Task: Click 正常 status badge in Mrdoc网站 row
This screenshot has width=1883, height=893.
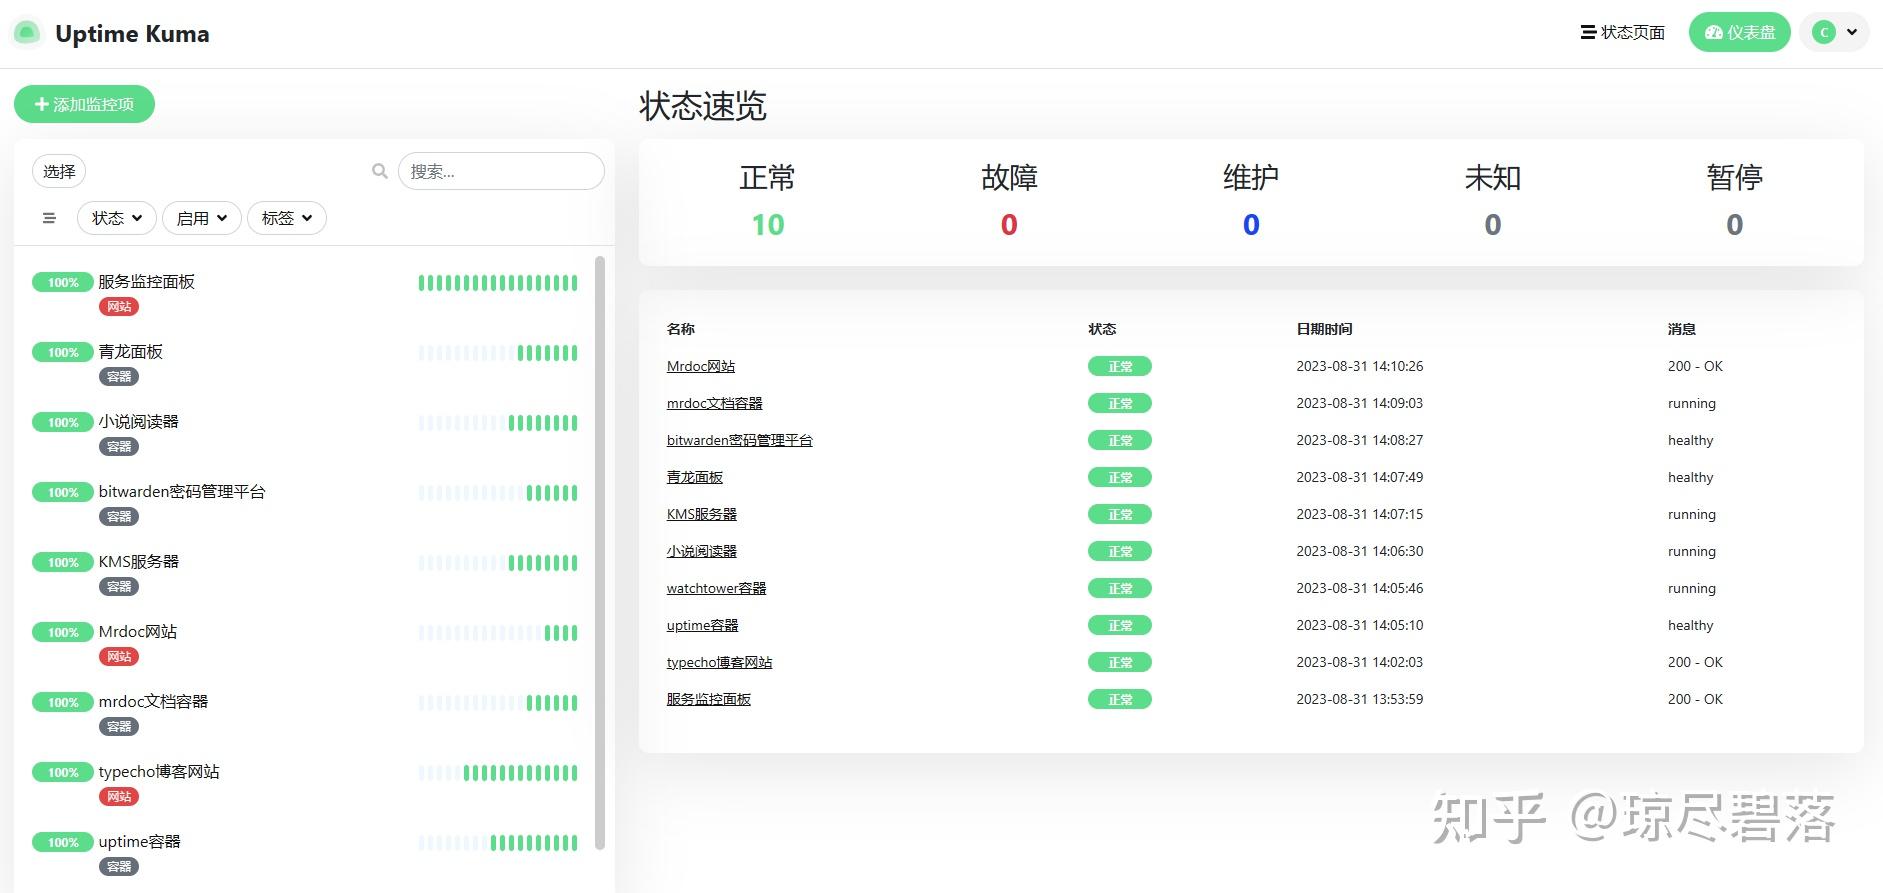Action: [1120, 366]
